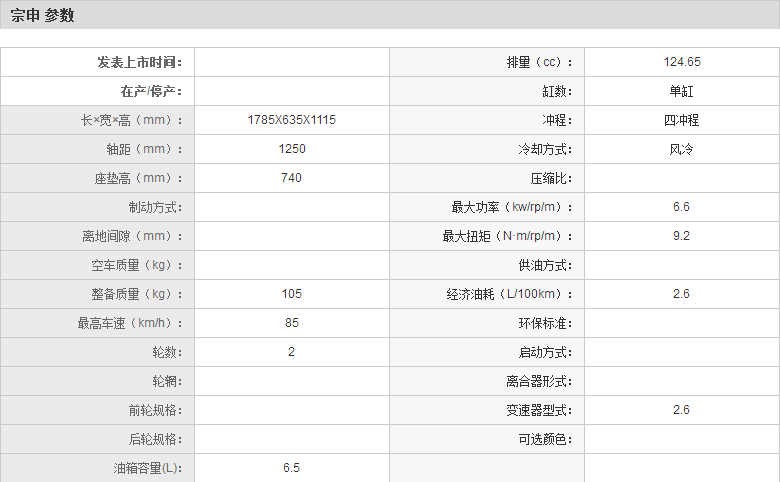Click the 可选颜色 label cell

pyautogui.click(x=546, y=439)
